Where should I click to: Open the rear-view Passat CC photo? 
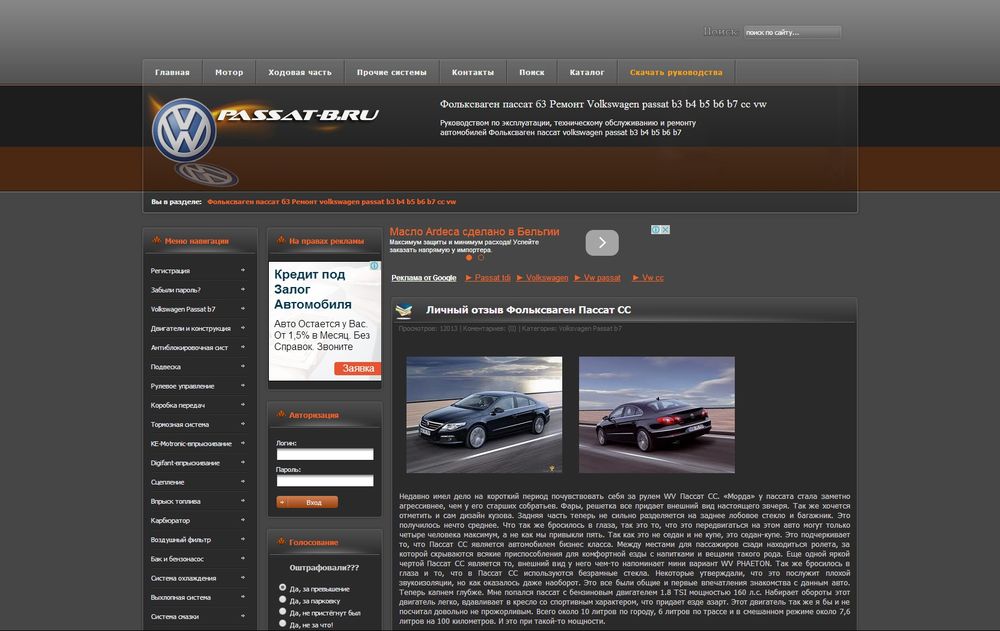click(x=657, y=415)
